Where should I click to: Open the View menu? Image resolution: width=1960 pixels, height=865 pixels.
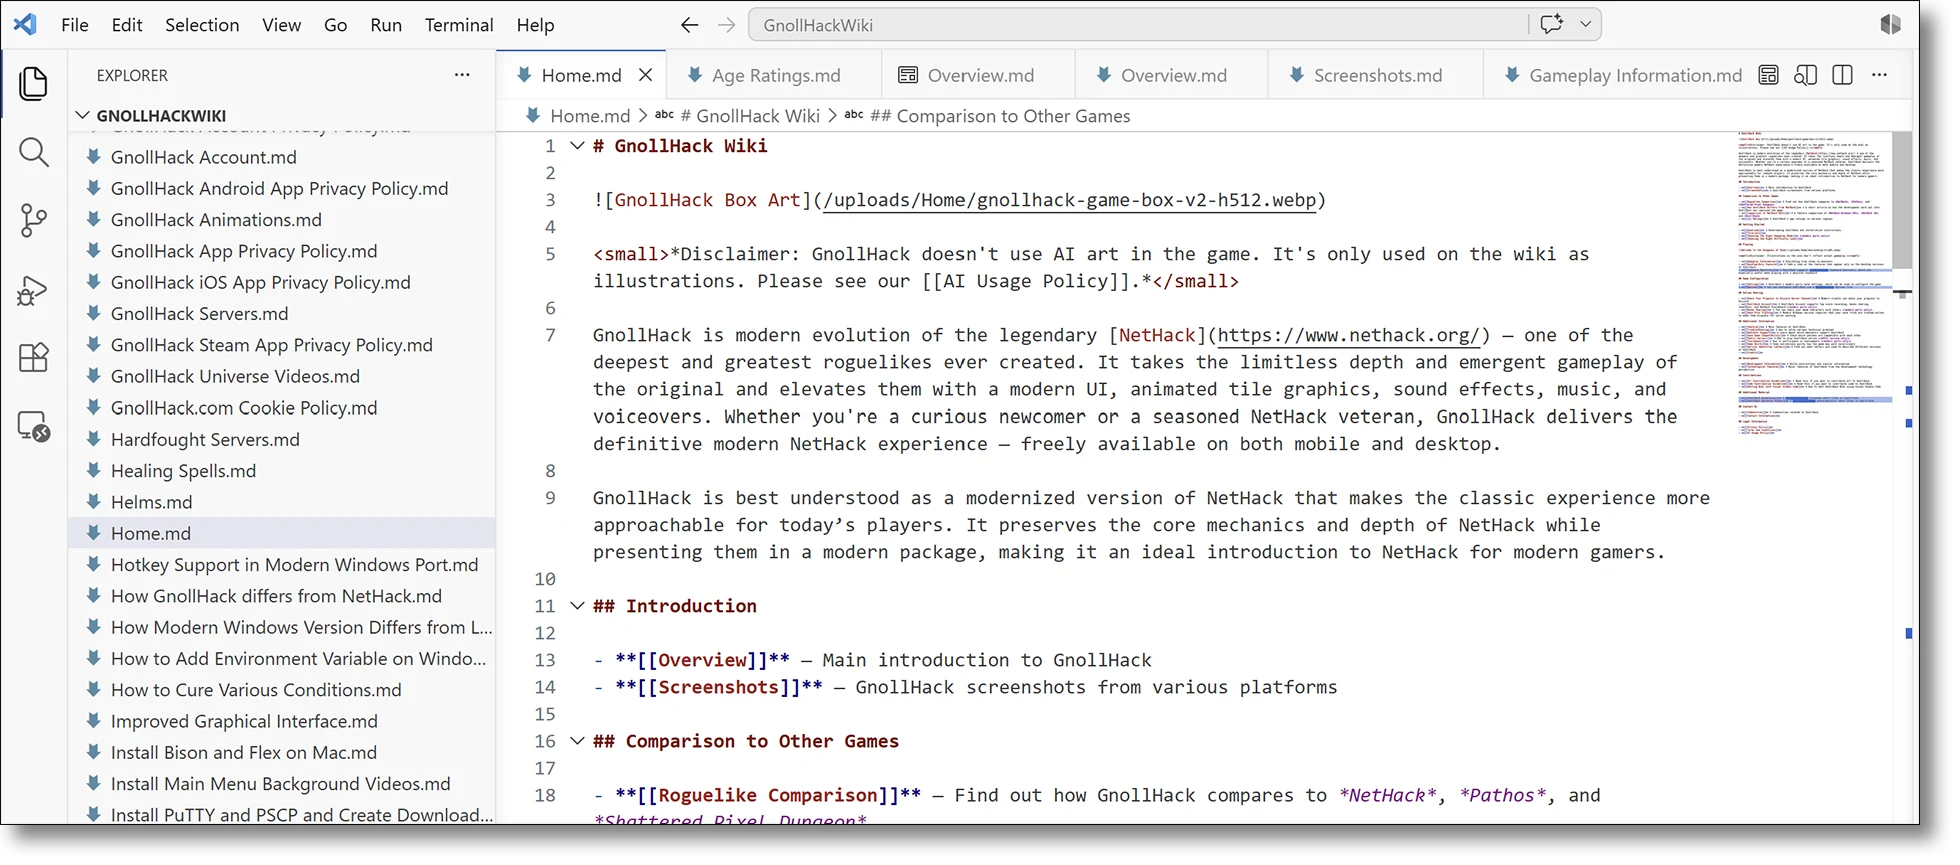tap(281, 25)
